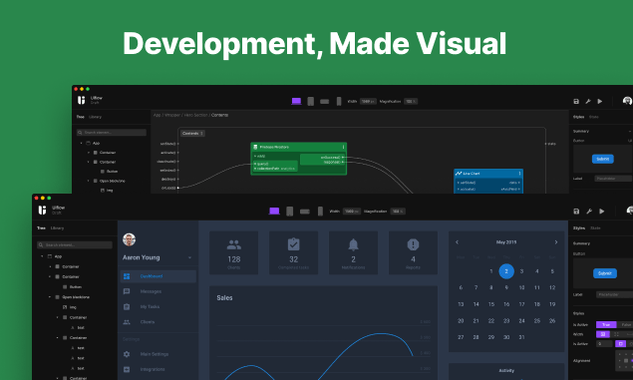Select tablet device preview in front window
The image size is (633, 380).
[x=289, y=211]
